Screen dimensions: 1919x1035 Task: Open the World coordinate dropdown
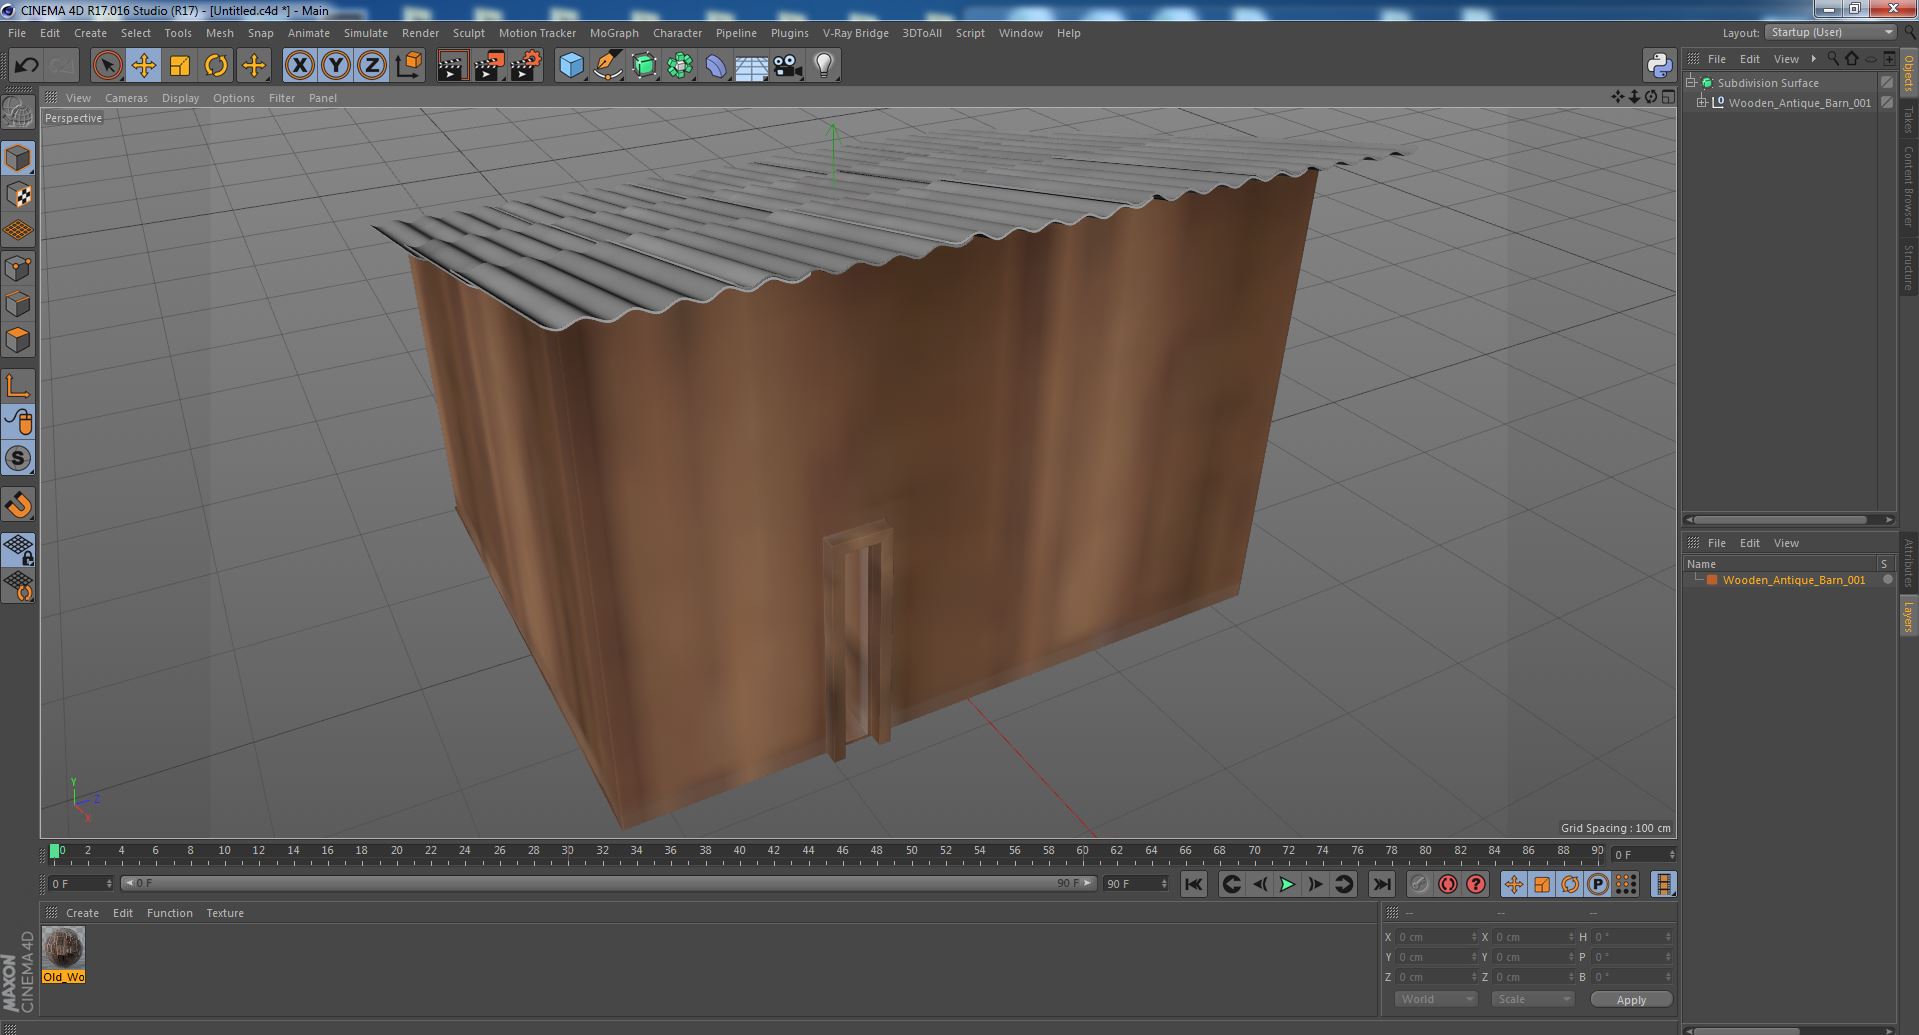click(1436, 999)
